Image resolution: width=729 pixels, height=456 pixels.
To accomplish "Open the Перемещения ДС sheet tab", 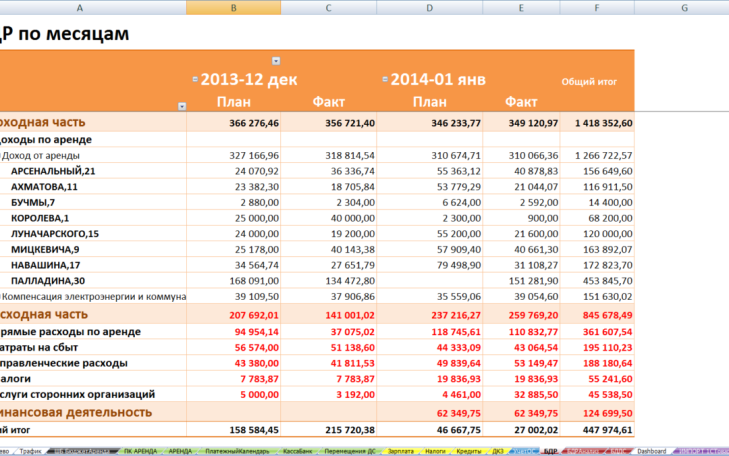I will pyautogui.click(x=350, y=451).
